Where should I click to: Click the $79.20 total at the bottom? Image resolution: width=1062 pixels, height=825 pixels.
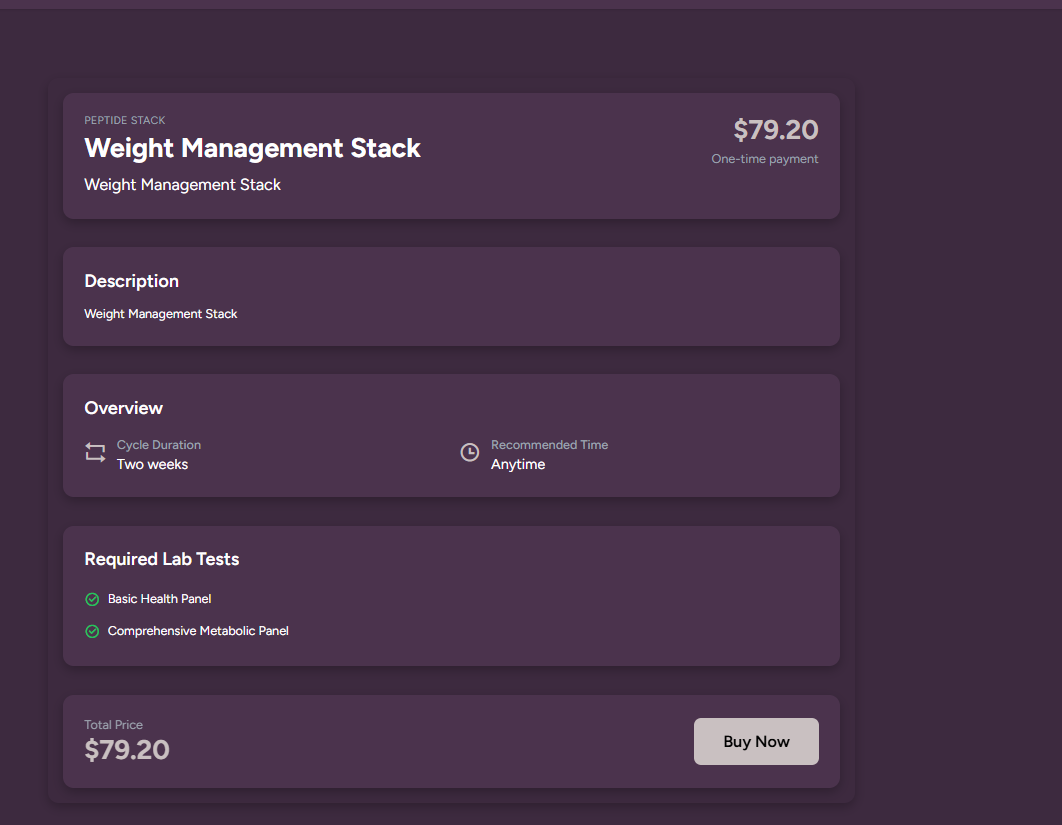pyautogui.click(x=126, y=750)
